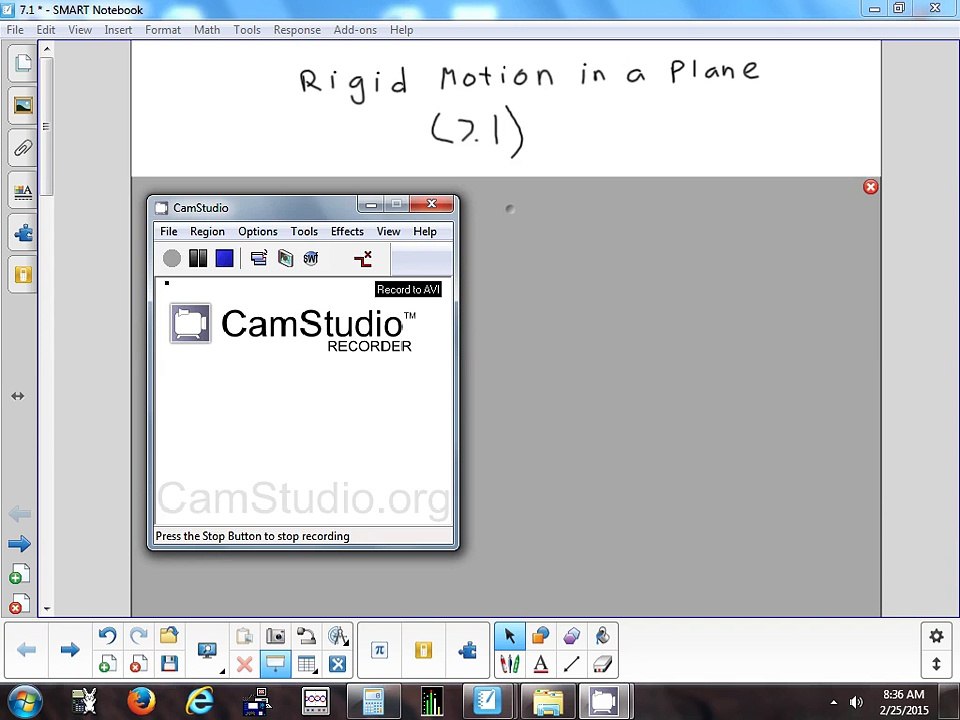This screenshot has width=960, height=720.
Task: Choose the Fill paint bucket tool
Action: click(602, 636)
